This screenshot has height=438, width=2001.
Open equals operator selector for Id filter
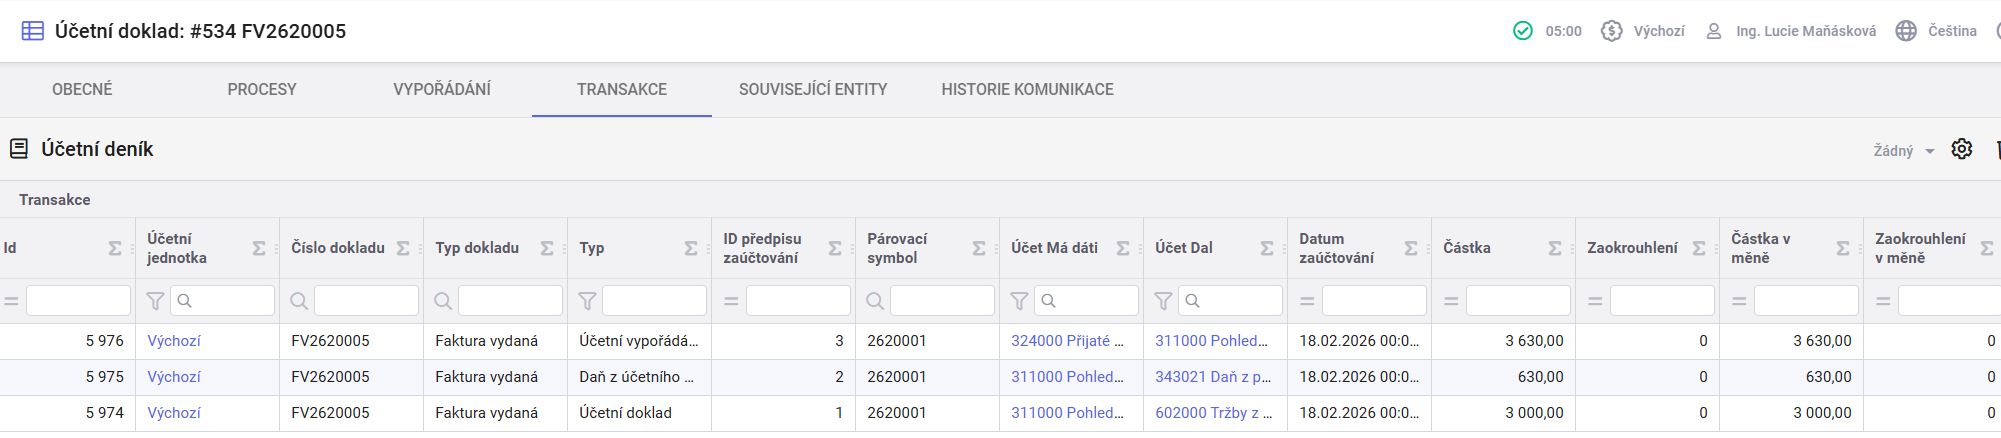pos(12,301)
